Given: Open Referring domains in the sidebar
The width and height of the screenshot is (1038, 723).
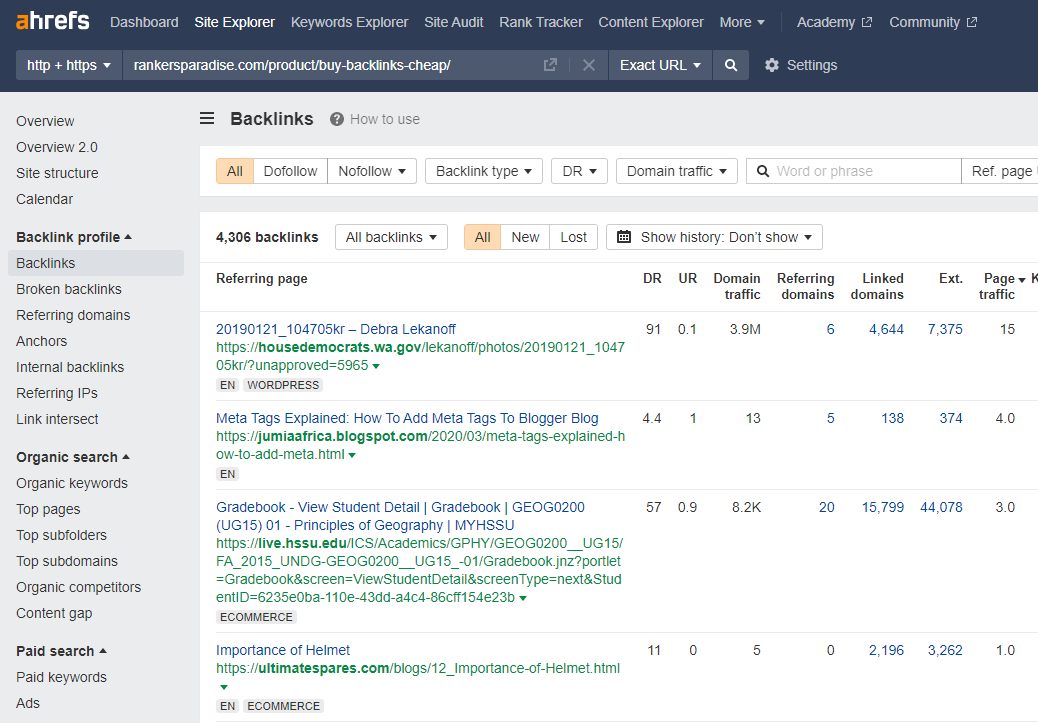Looking at the screenshot, I should (73, 315).
